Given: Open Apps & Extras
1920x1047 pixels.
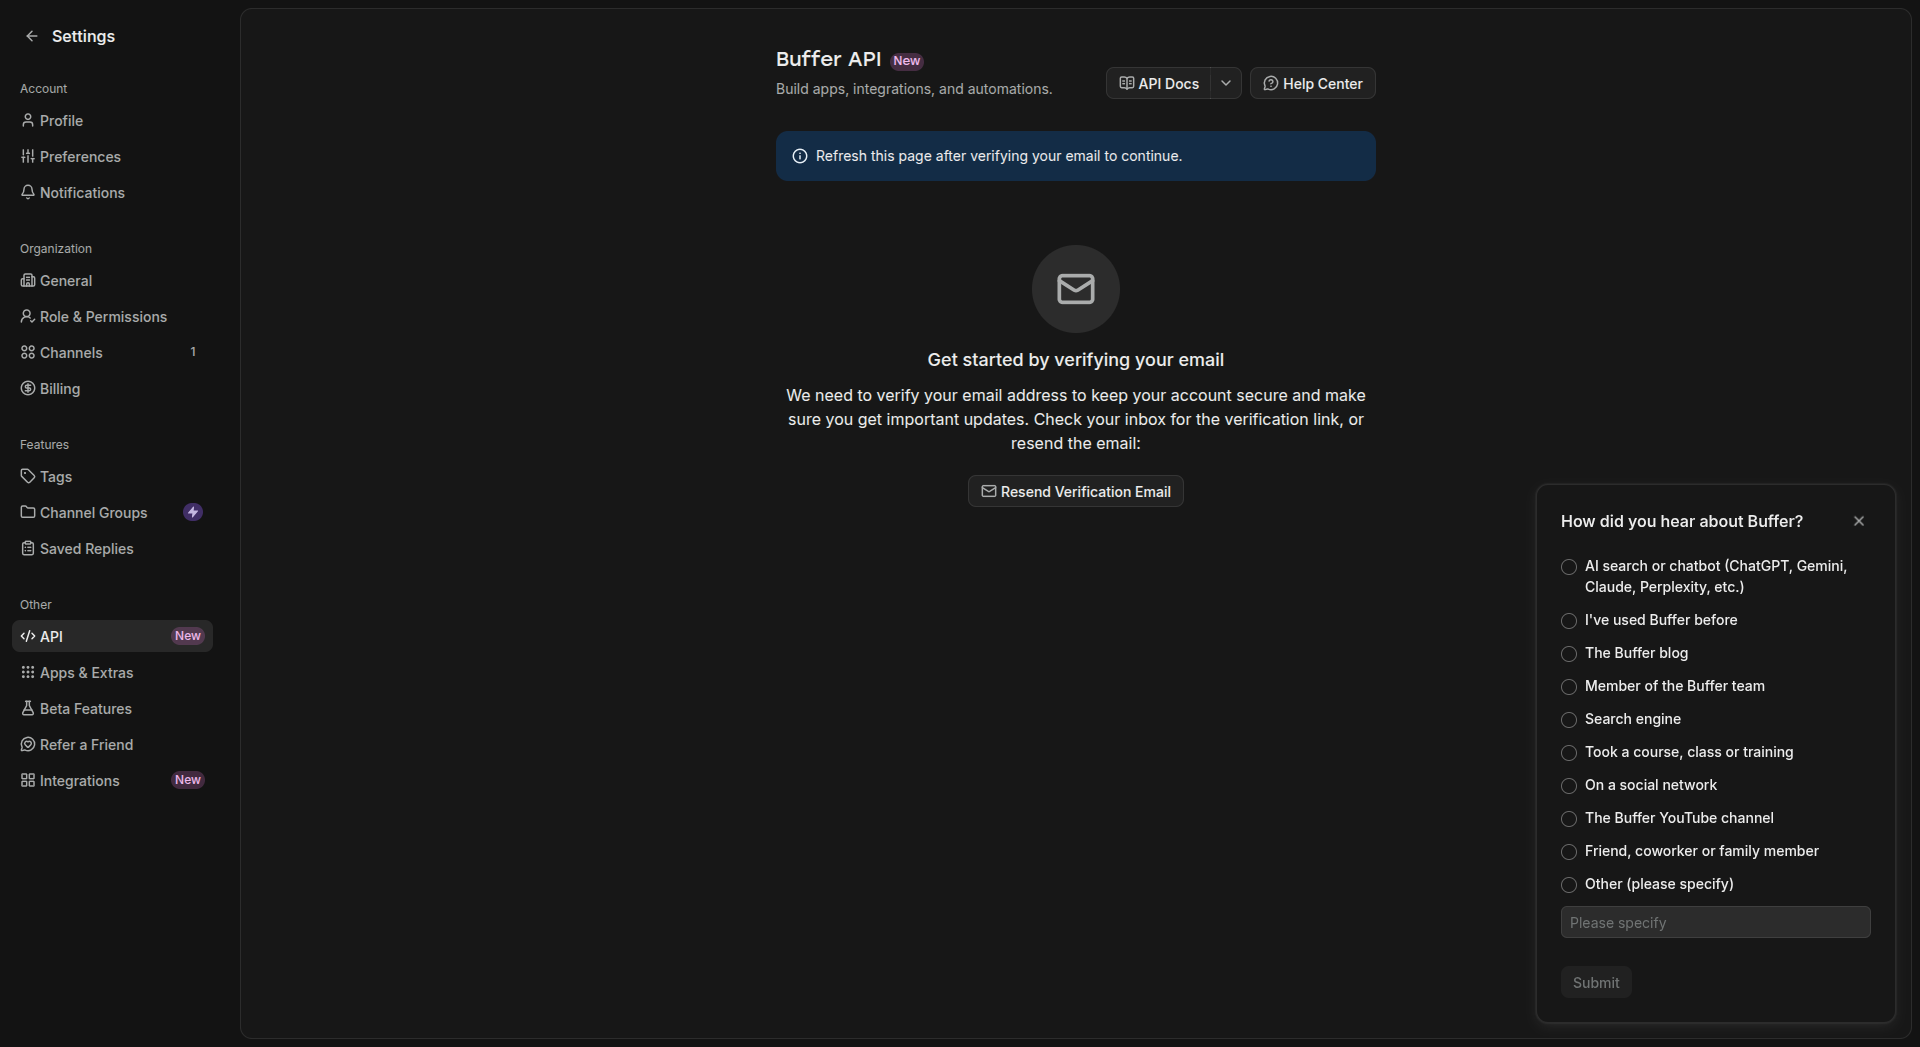Looking at the screenshot, I should (112, 672).
